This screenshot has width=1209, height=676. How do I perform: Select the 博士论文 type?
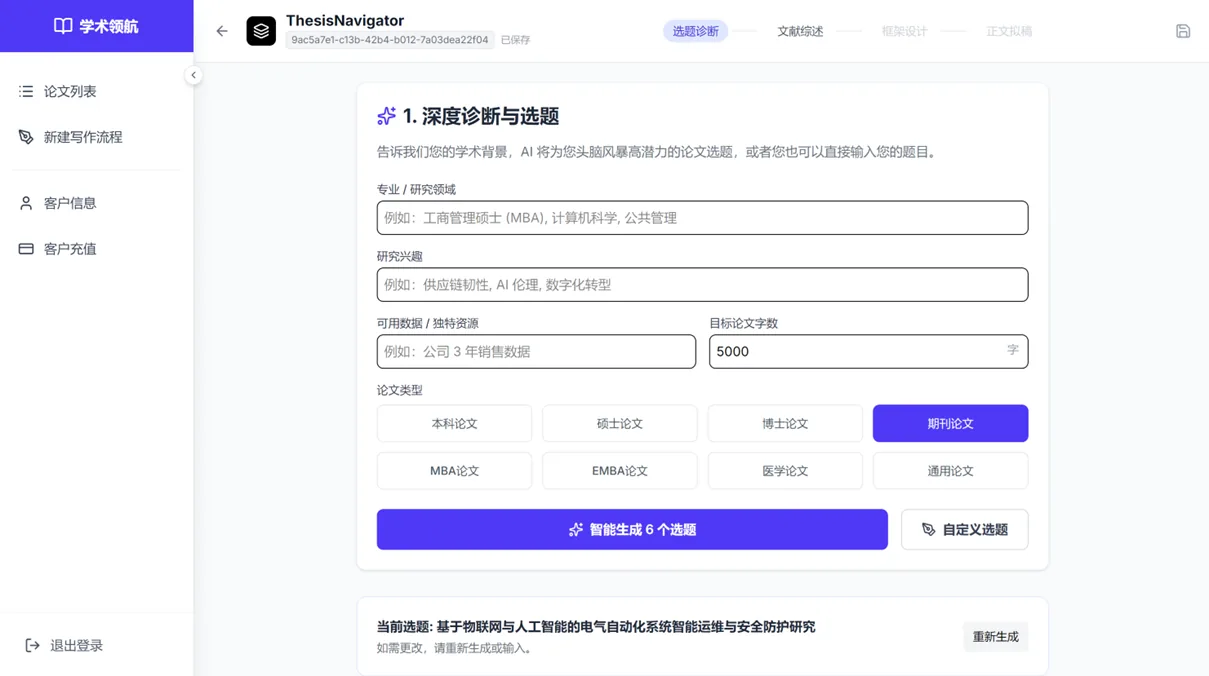pyautogui.click(x=785, y=424)
